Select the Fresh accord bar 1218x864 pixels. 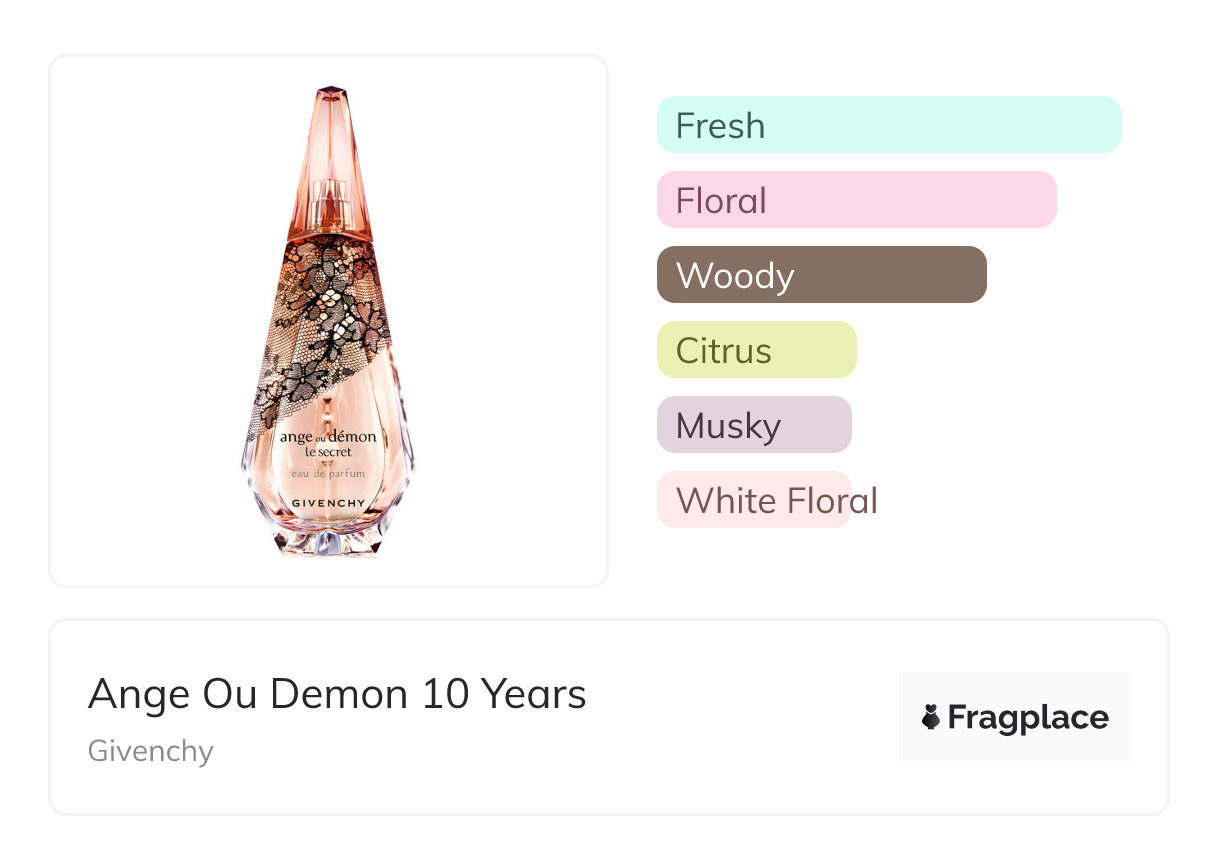pos(889,125)
